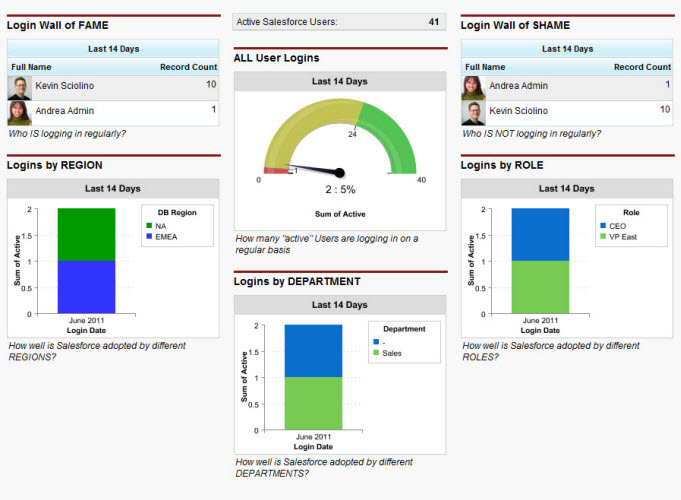The image size is (681, 500).
Task: Click the caption about adoption by different REGIONS
Action: pos(97,351)
